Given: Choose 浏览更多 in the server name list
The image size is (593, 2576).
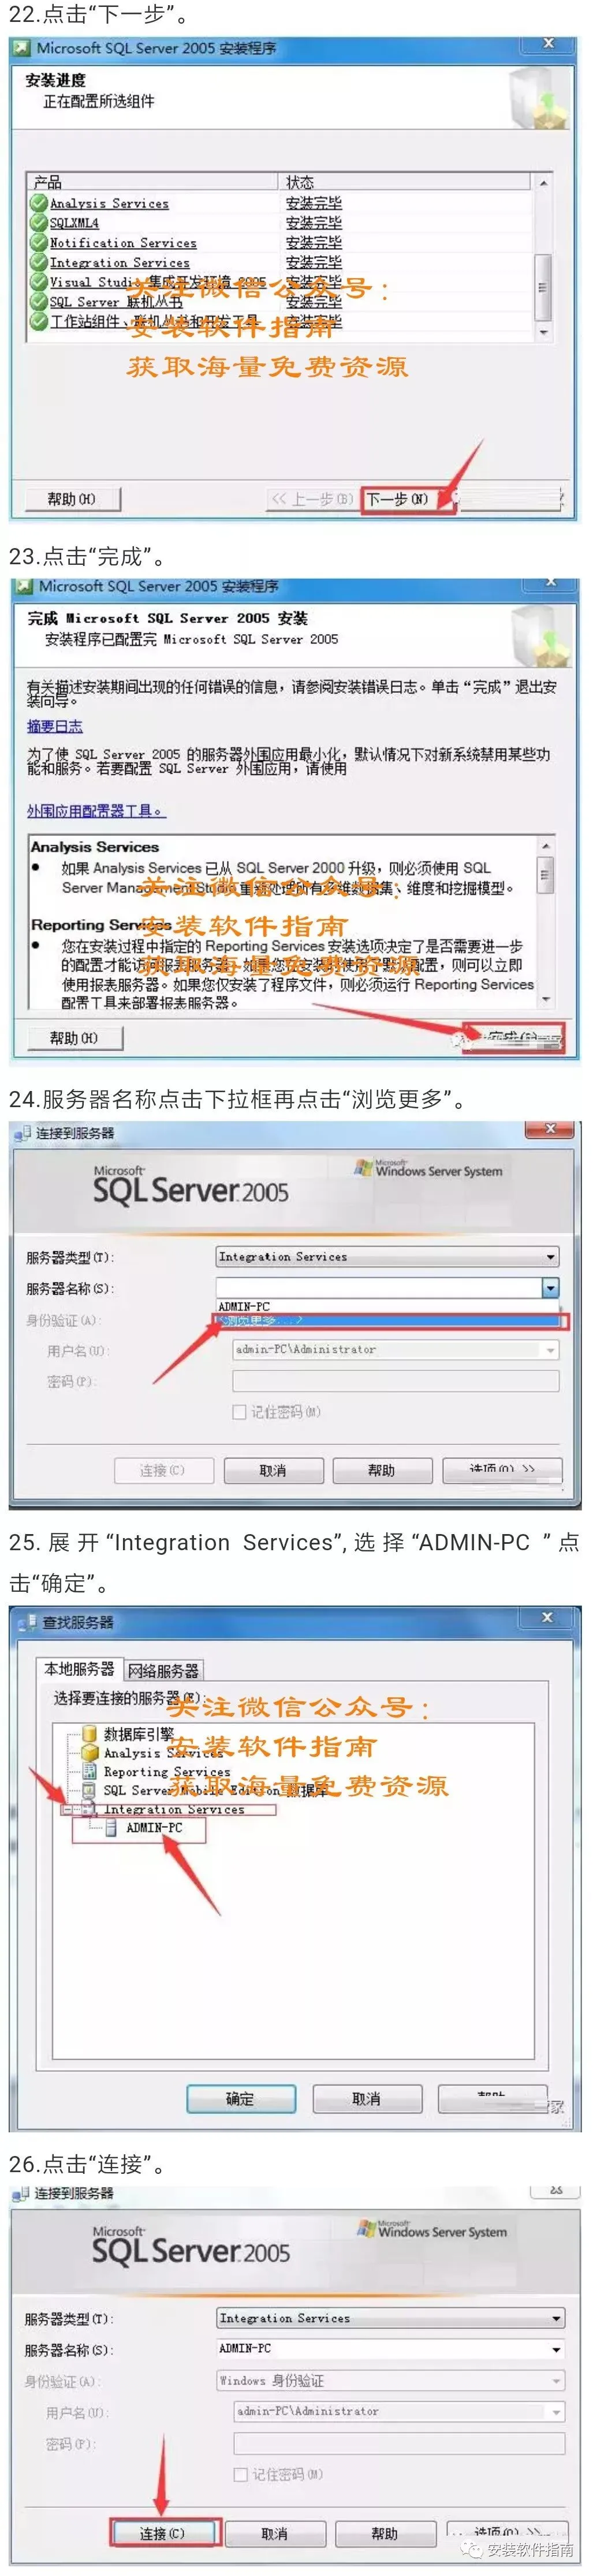Looking at the screenshot, I should click(x=389, y=1321).
